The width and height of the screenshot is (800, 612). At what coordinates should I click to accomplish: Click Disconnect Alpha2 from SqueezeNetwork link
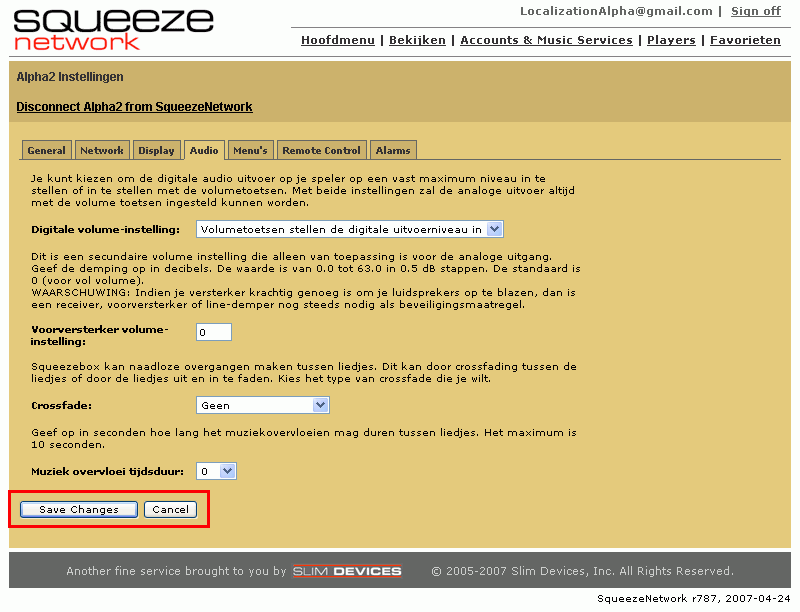pyautogui.click(x=134, y=107)
